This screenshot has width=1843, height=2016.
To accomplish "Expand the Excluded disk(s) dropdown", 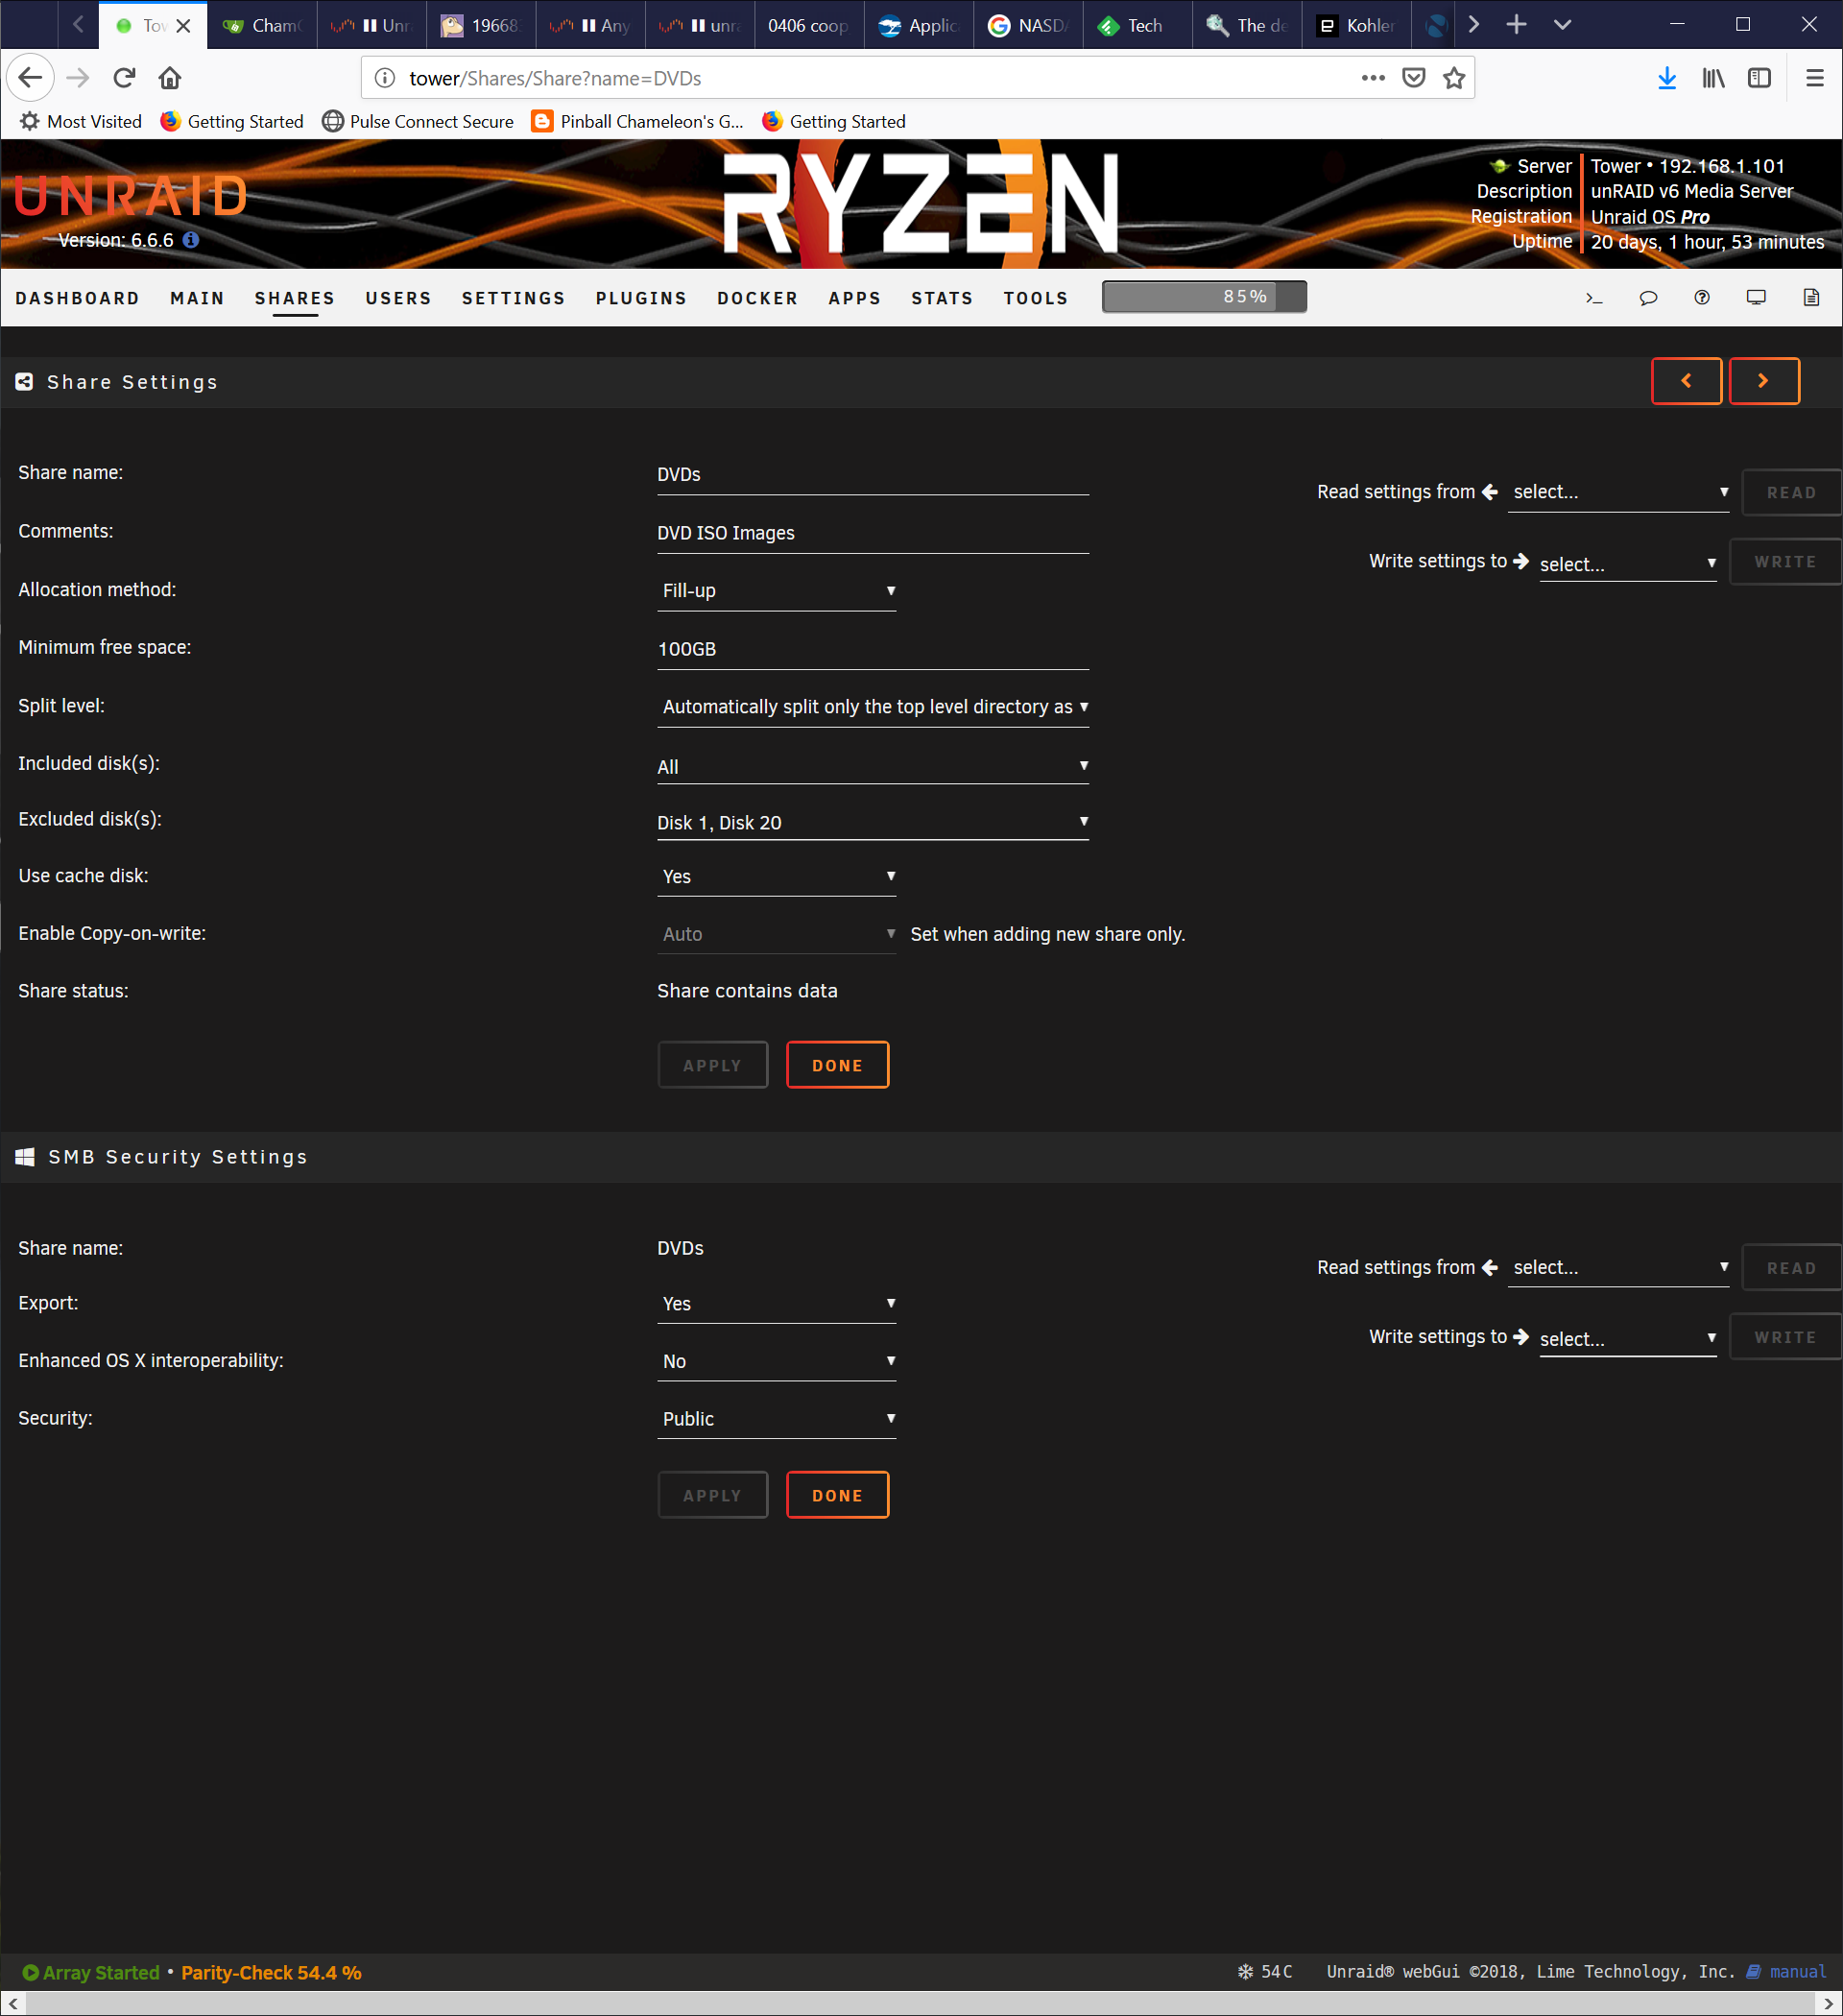I will [x=873, y=822].
